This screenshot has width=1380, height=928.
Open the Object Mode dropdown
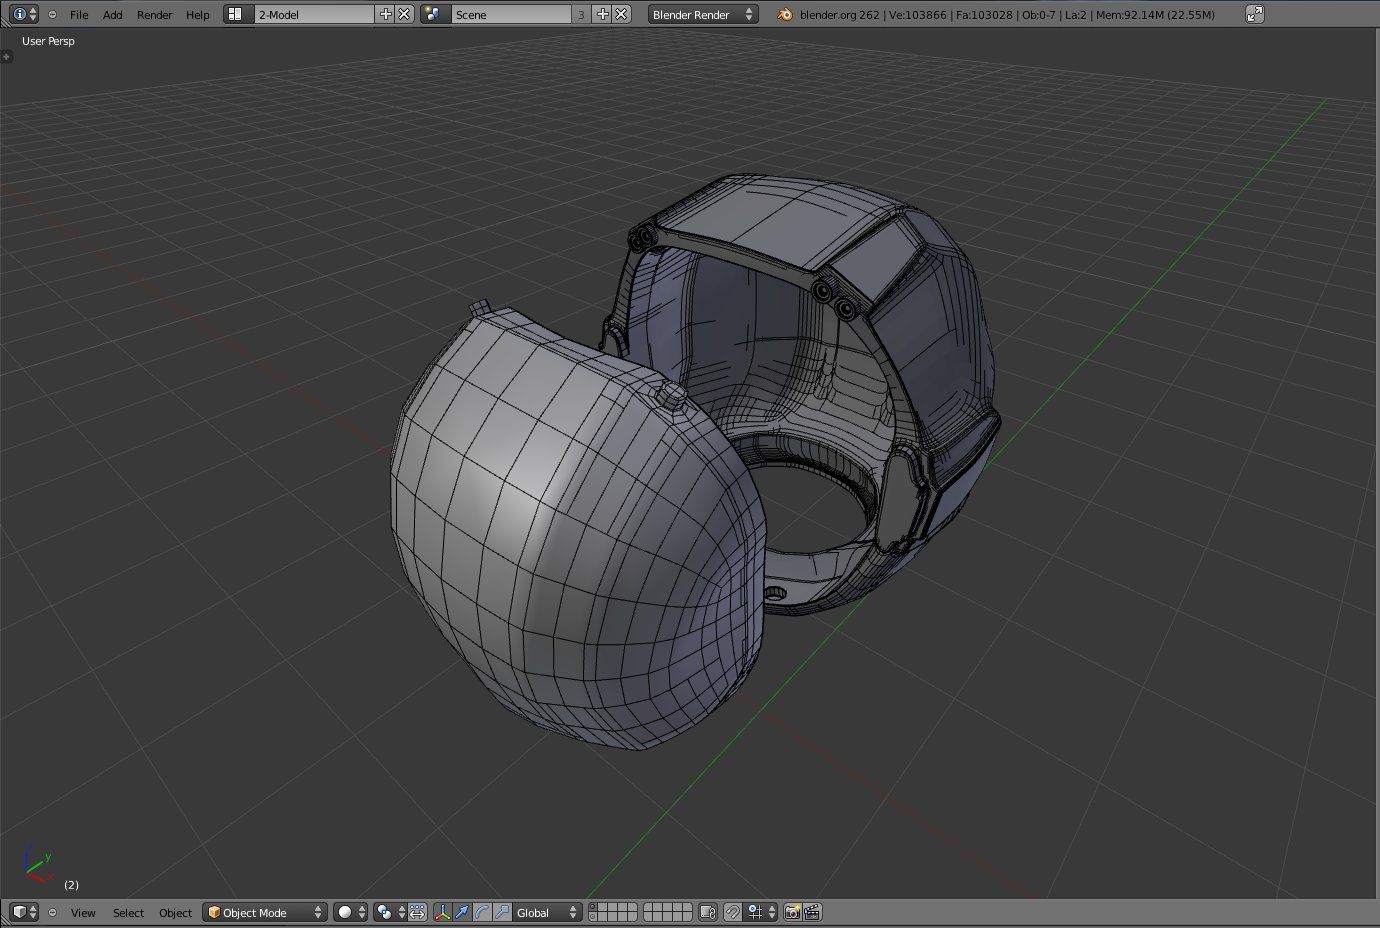click(x=263, y=912)
